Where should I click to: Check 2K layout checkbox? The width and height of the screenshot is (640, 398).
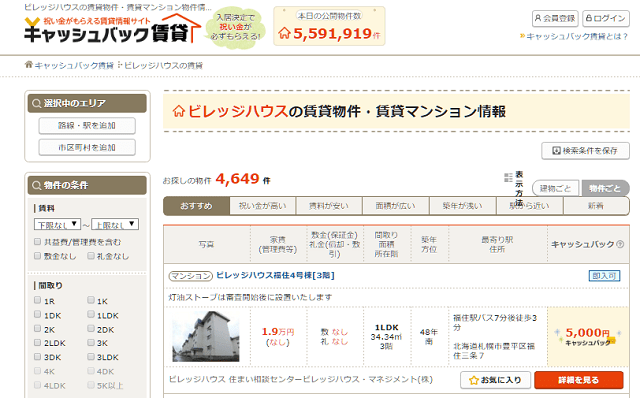[x=38, y=329]
